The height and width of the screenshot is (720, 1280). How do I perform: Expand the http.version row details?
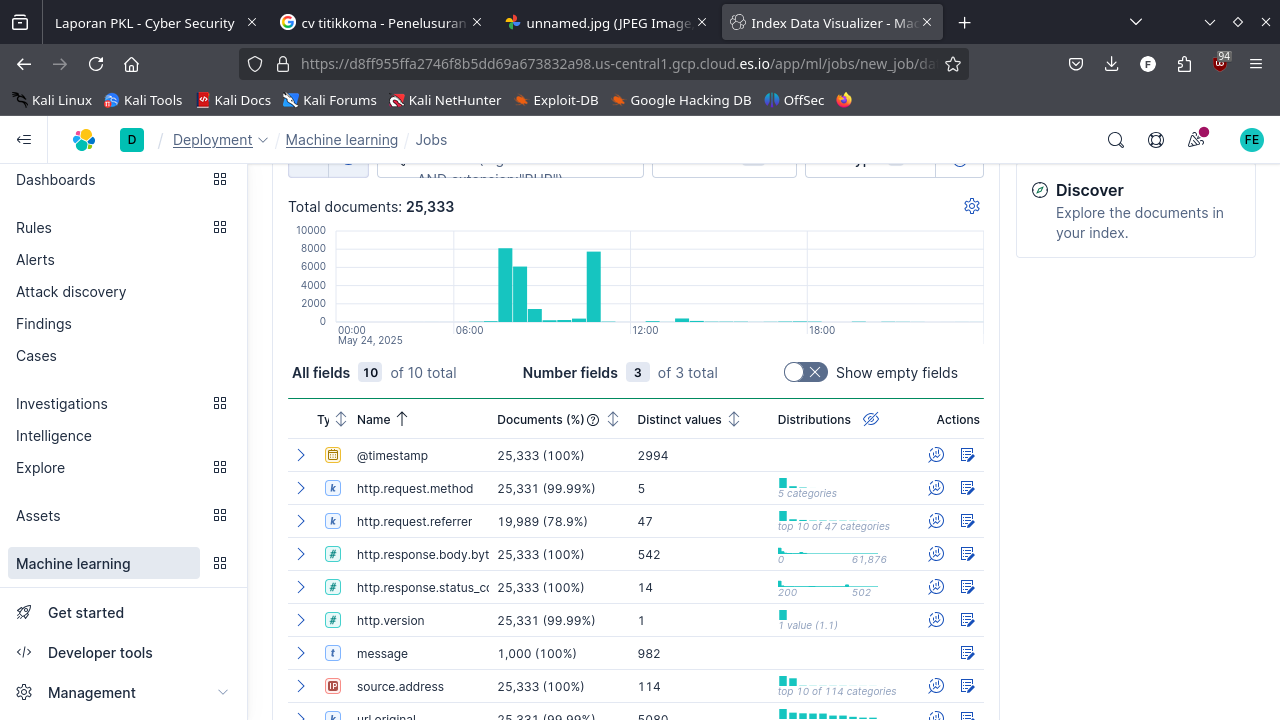(x=301, y=620)
